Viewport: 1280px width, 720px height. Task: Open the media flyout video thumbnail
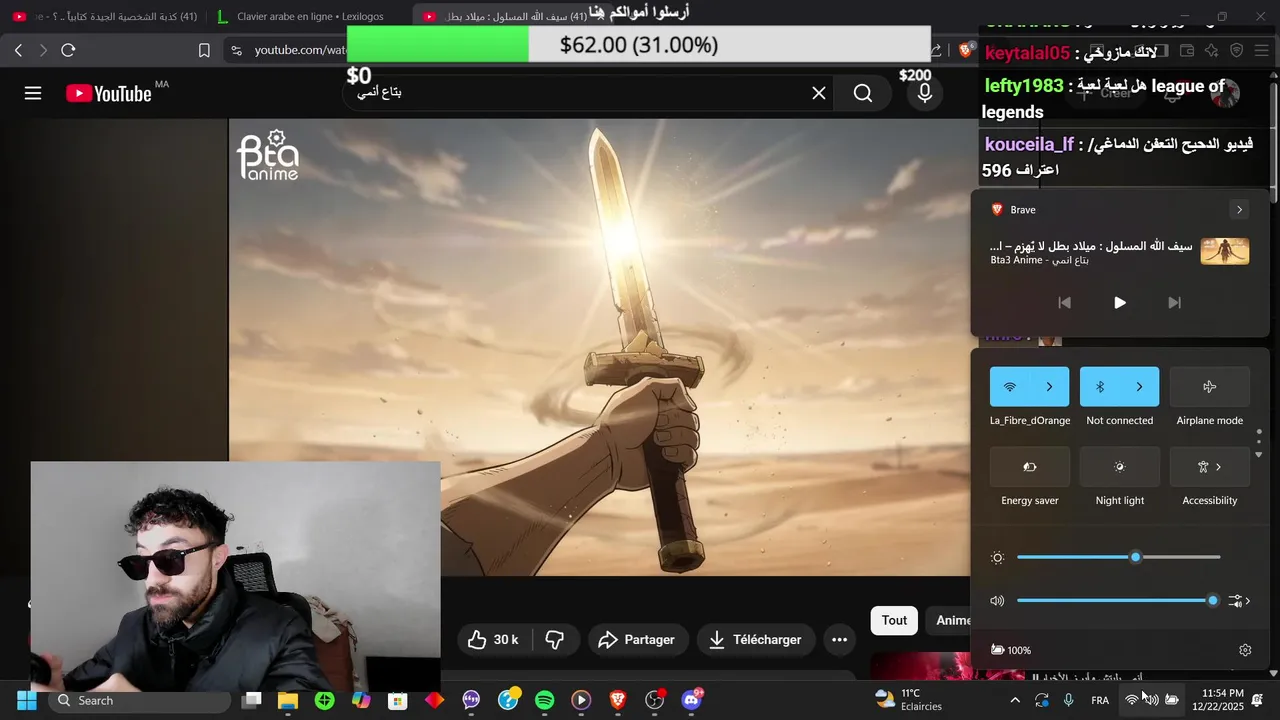(1225, 251)
